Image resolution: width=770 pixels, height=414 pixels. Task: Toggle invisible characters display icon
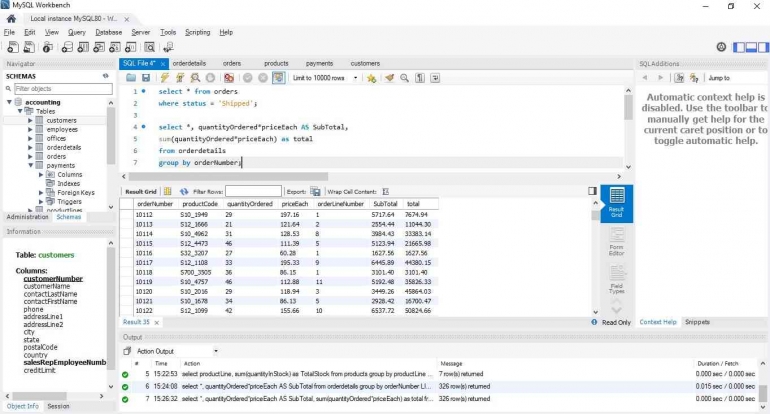420,78
